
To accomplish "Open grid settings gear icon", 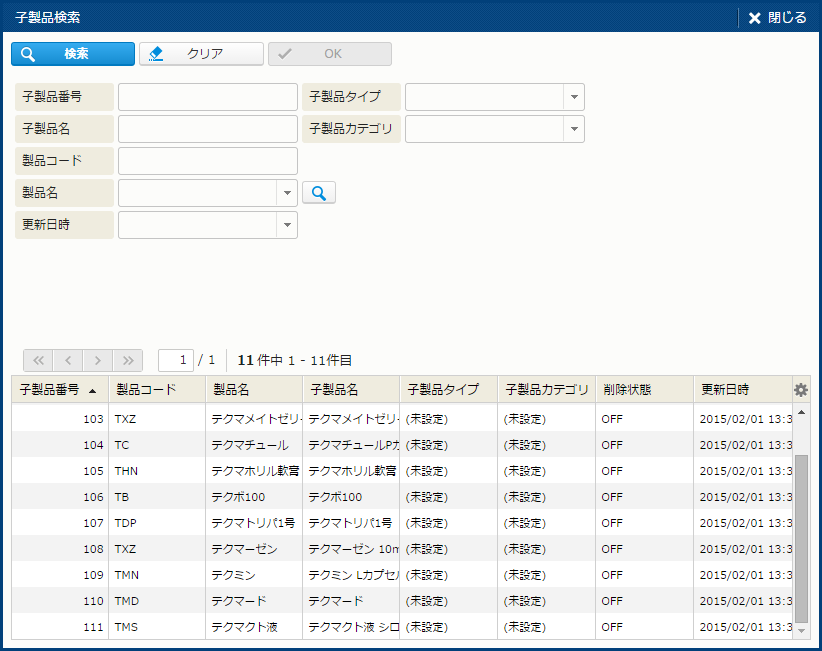I will [800, 390].
